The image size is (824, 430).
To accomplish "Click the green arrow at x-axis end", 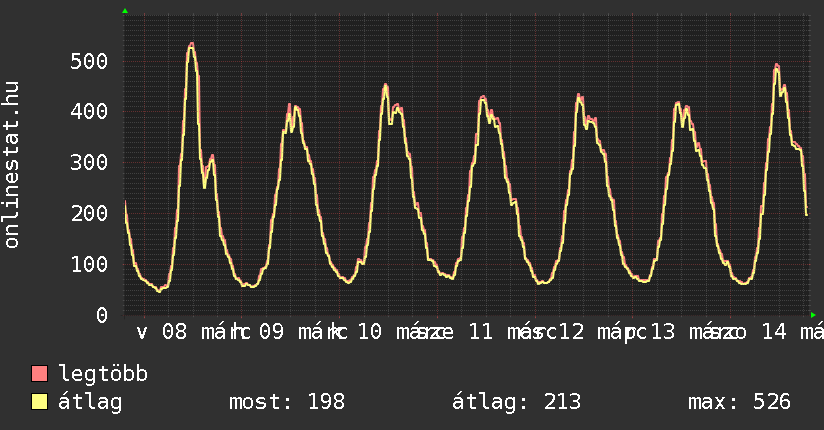I will pyautogui.click(x=811, y=313).
